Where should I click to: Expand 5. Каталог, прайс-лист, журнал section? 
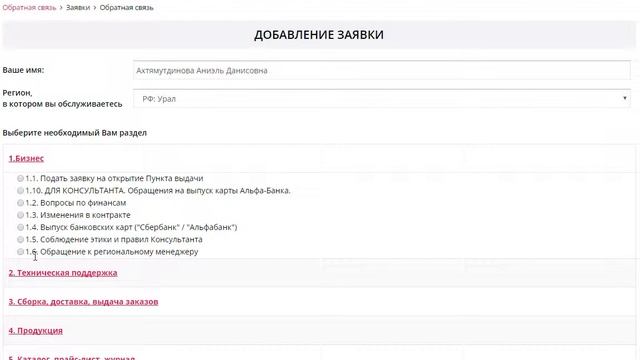point(72,358)
